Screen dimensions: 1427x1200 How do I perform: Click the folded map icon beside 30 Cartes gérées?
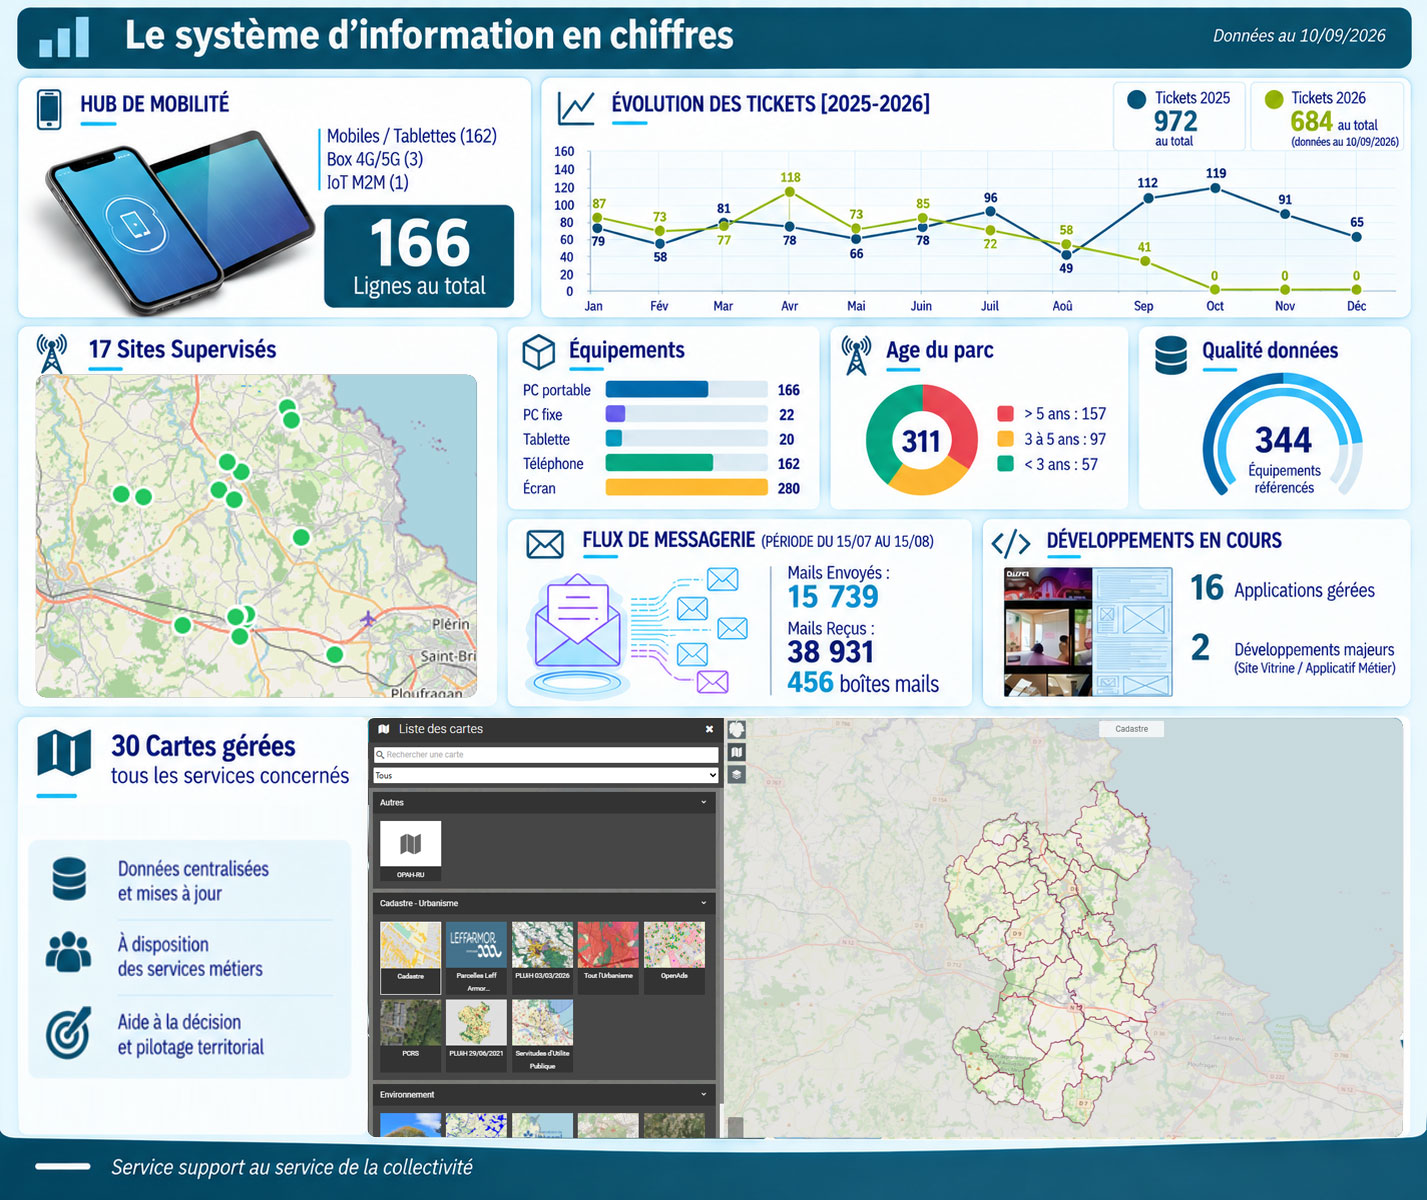tap(64, 753)
